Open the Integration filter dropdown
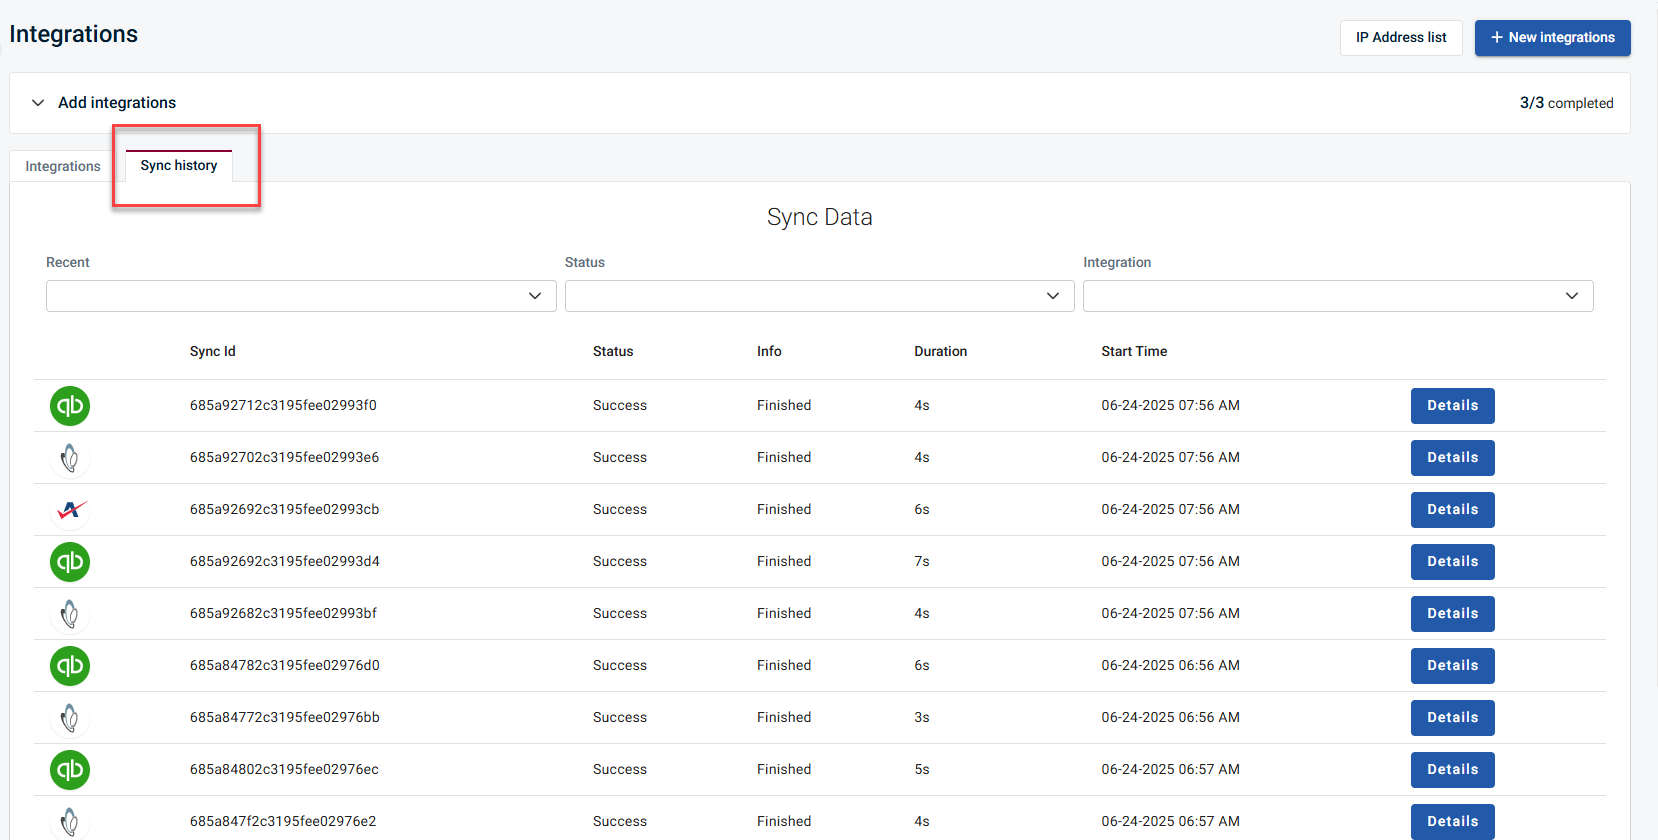 click(x=1338, y=296)
